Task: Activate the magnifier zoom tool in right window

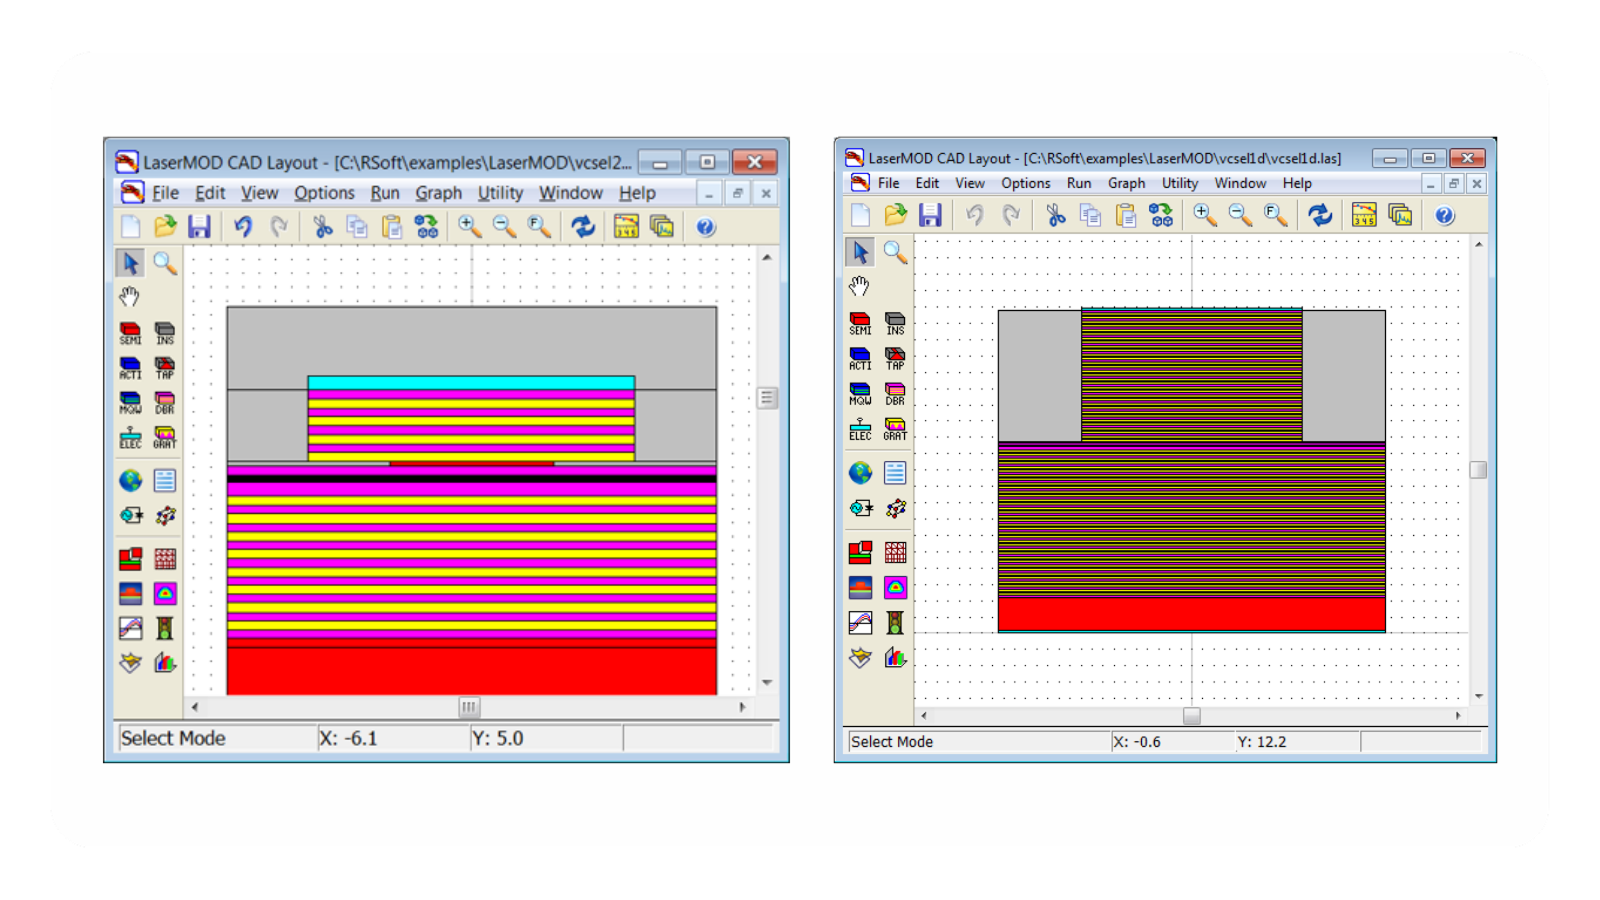Action: pos(895,252)
